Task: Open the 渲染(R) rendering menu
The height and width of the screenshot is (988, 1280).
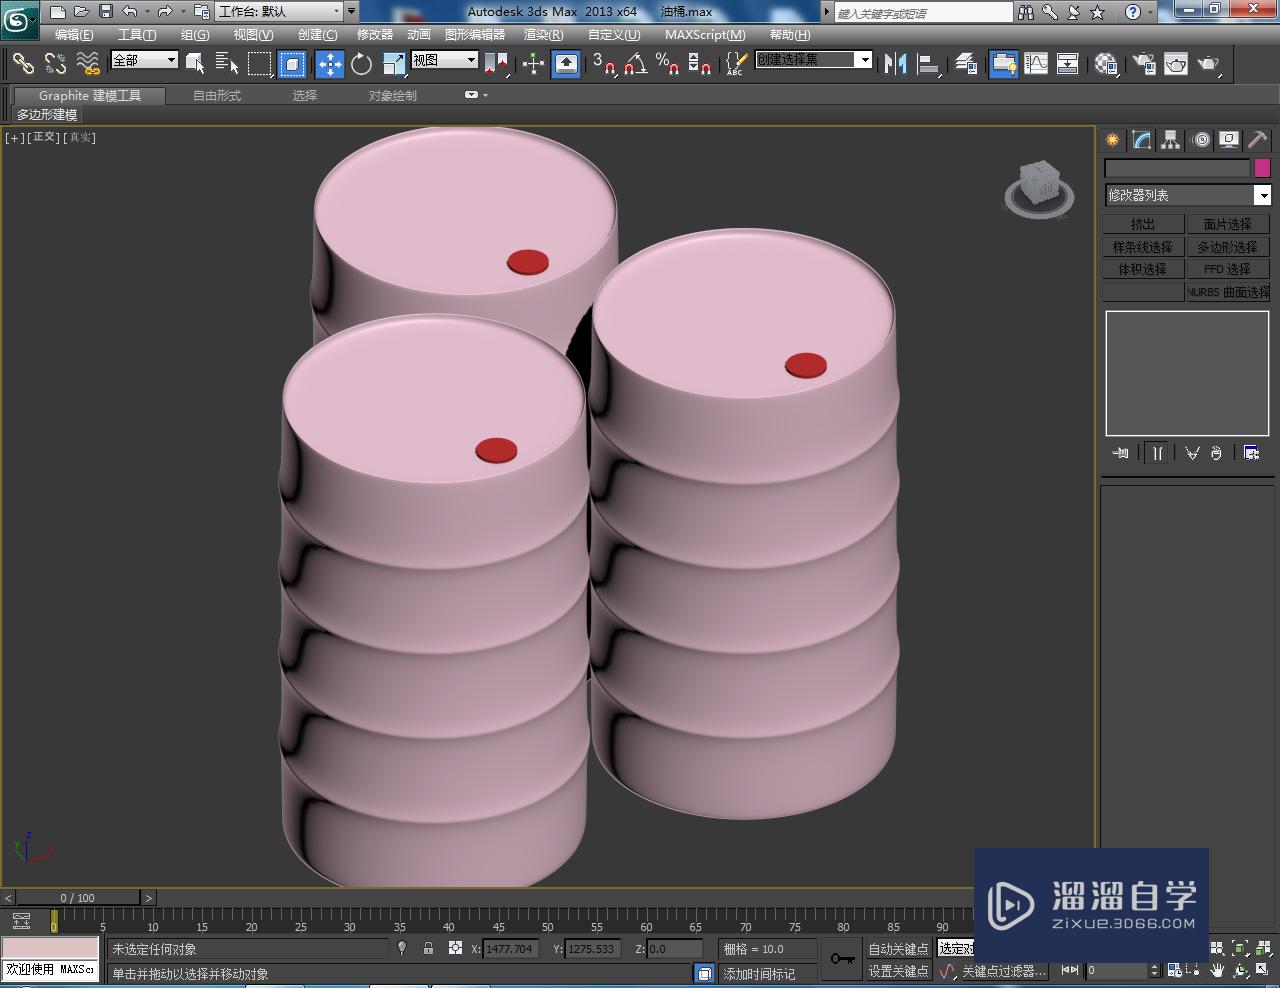Action: tap(543, 35)
